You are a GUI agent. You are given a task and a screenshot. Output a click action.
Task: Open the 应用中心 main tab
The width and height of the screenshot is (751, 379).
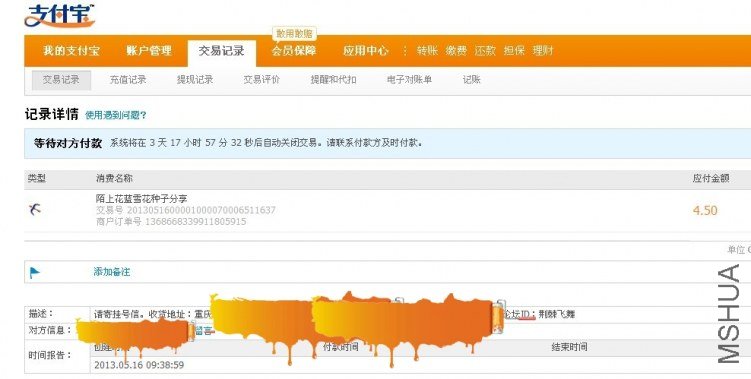366,51
